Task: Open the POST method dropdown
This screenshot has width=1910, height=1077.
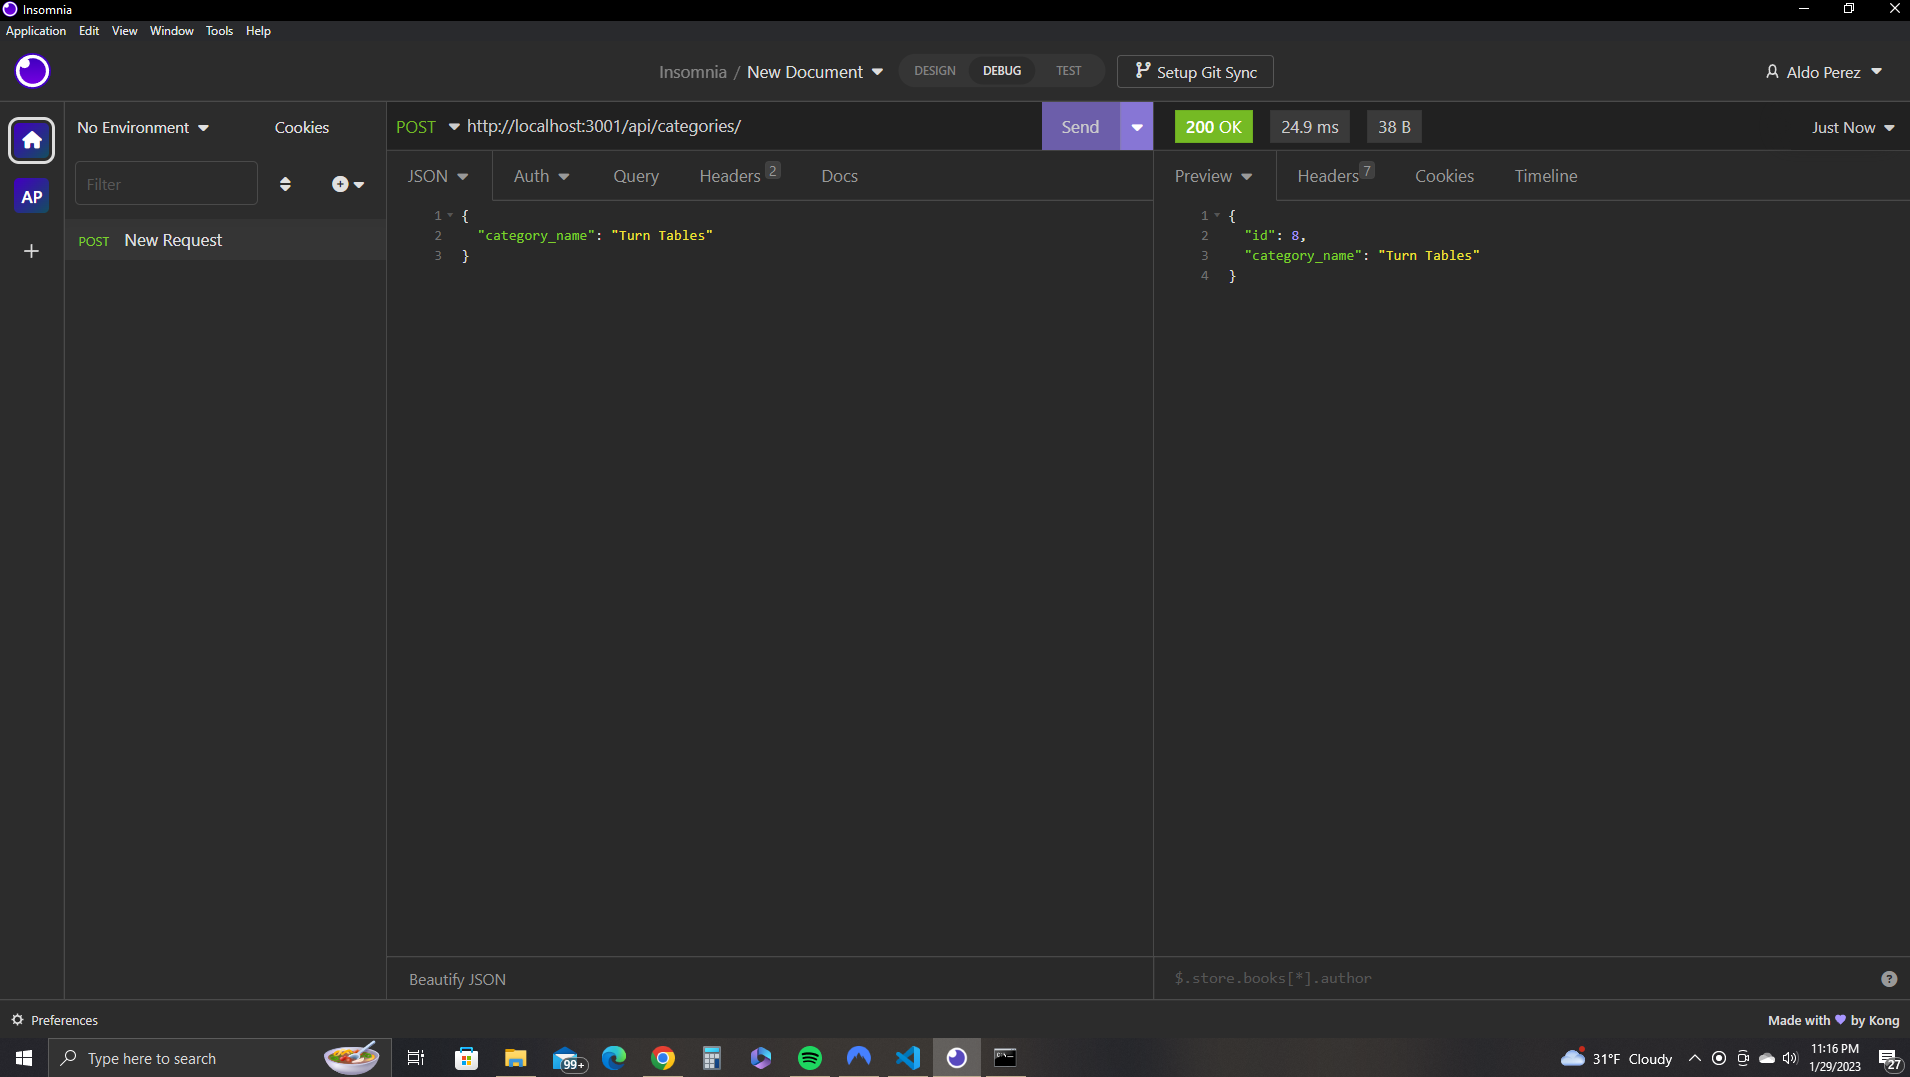Action: pyautogui.click(x=428, y=126)
